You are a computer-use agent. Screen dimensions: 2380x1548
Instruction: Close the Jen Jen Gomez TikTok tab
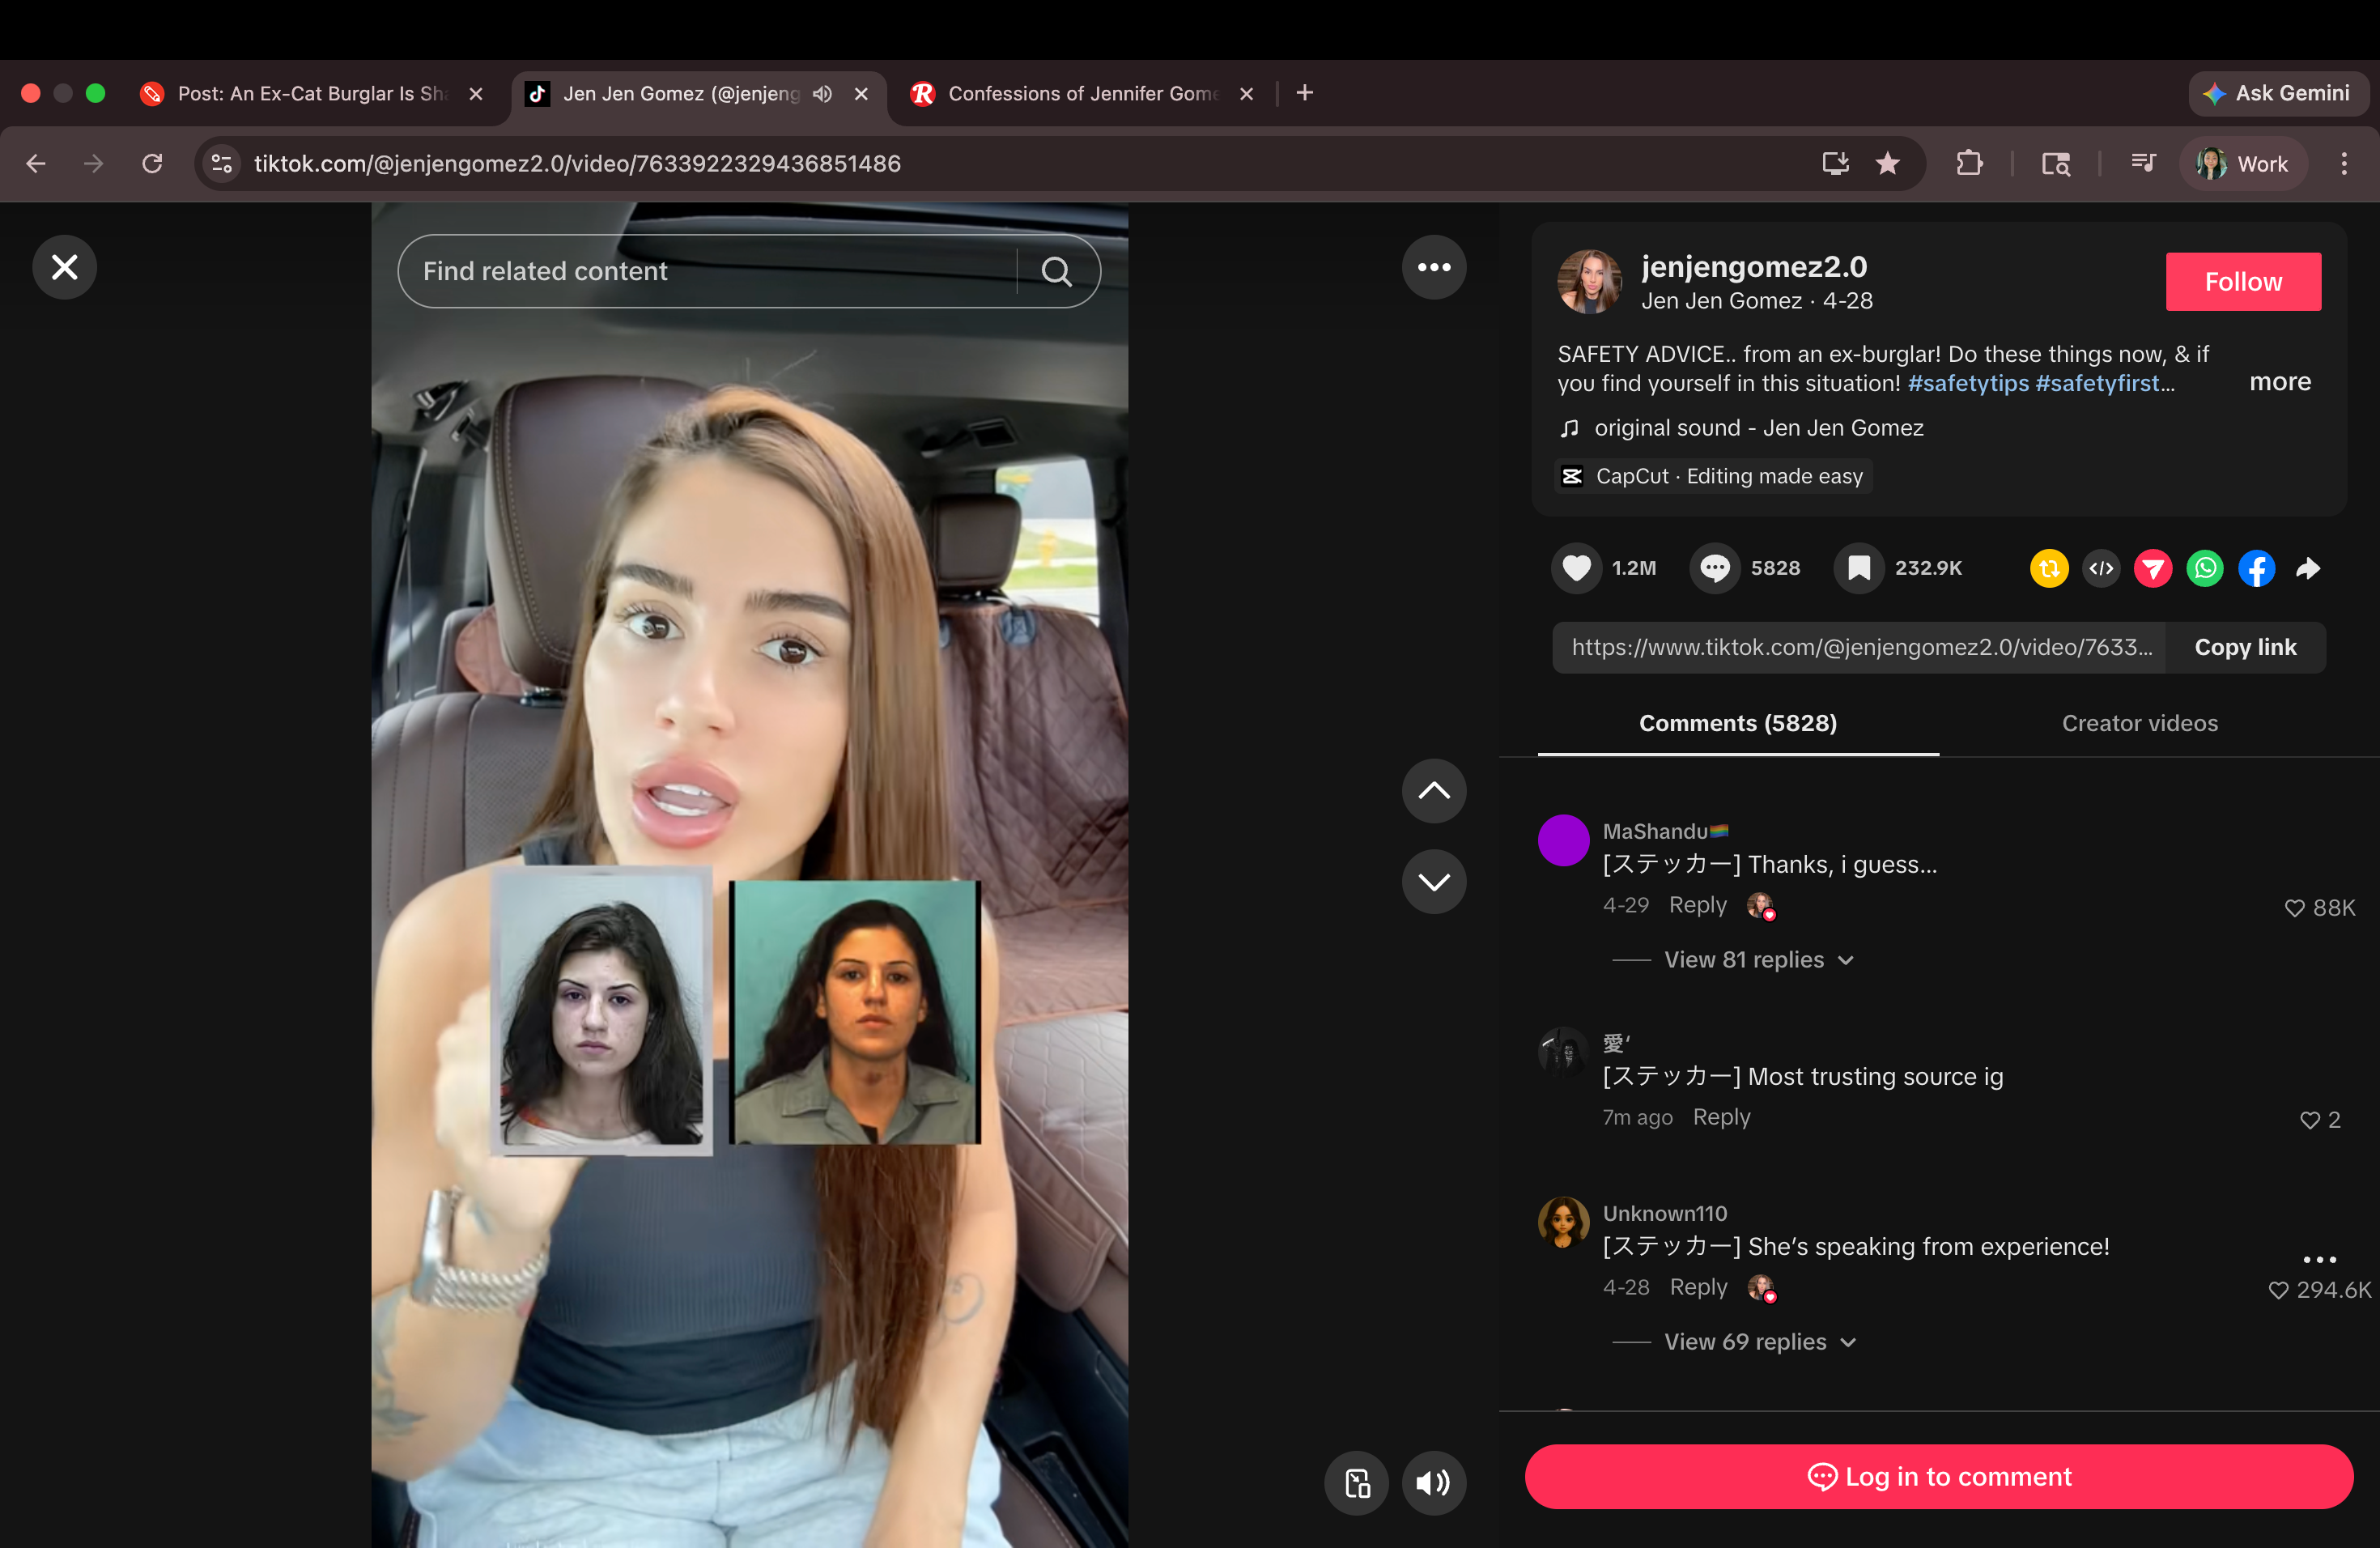tap(860, 94)
